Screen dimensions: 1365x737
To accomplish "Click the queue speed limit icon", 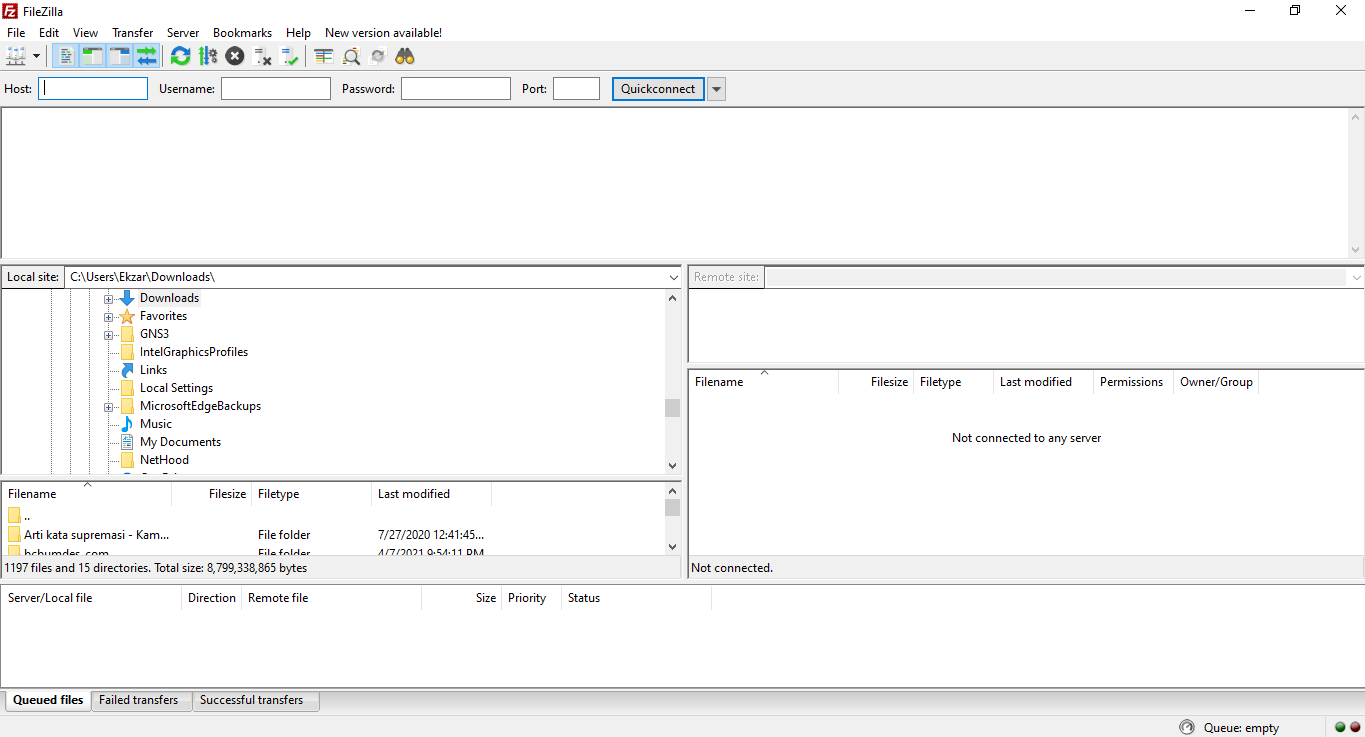I will click(1187, 727).
